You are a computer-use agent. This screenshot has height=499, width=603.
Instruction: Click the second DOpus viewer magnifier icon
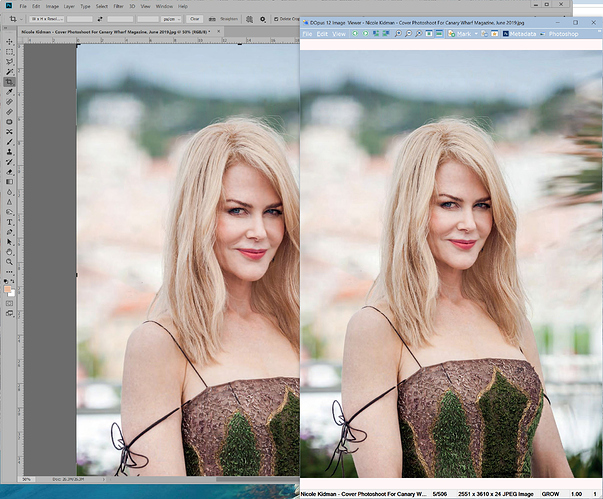tap(408, 34)
